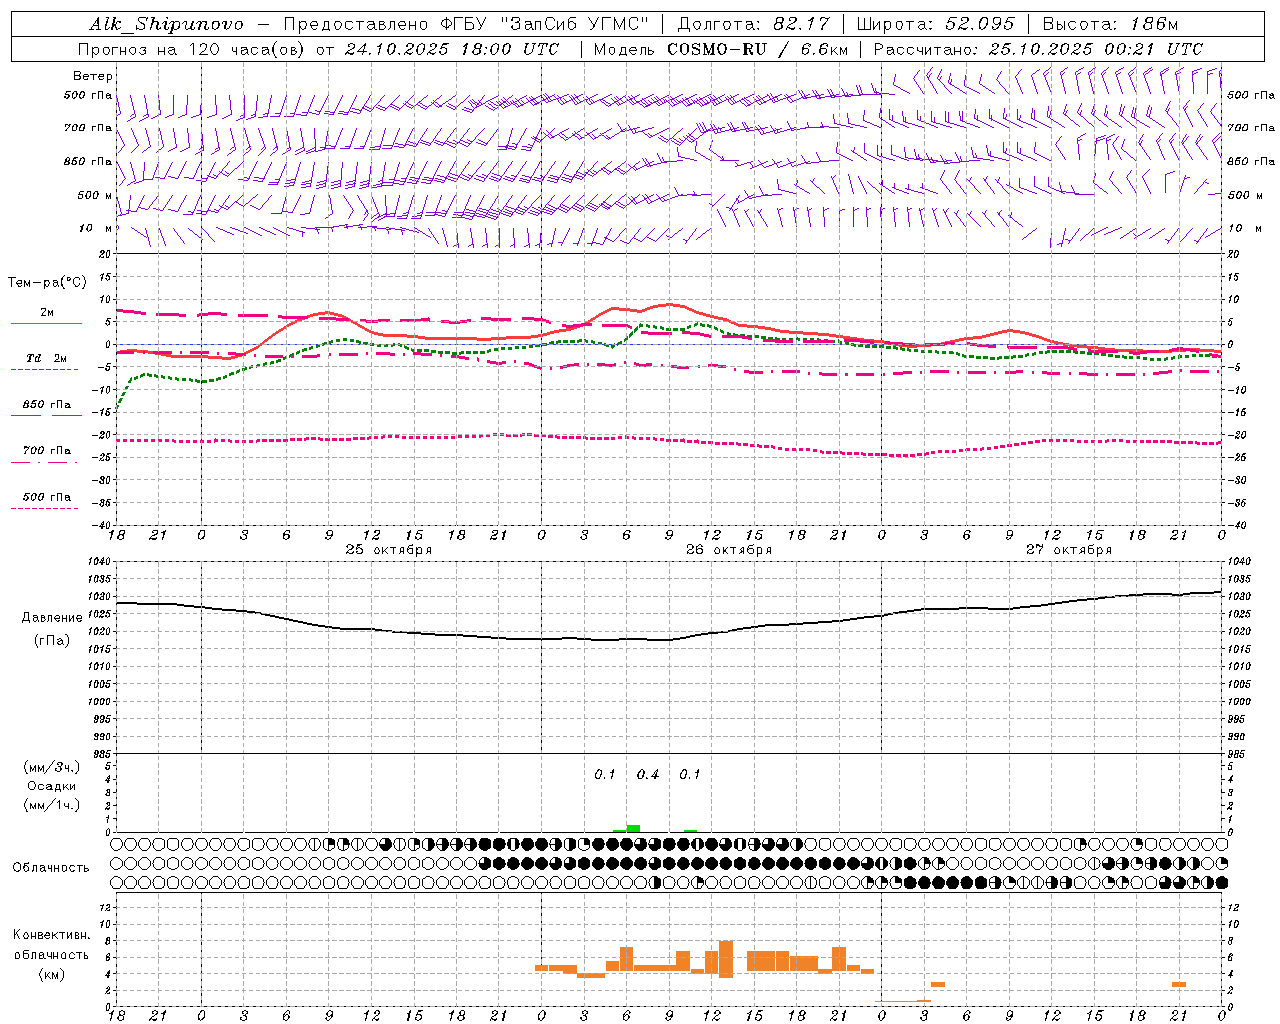Select the '700 гПа' legend entry in the temperature panel
This screenshot has width=1280, height=1024.
[x=46, y=451]
